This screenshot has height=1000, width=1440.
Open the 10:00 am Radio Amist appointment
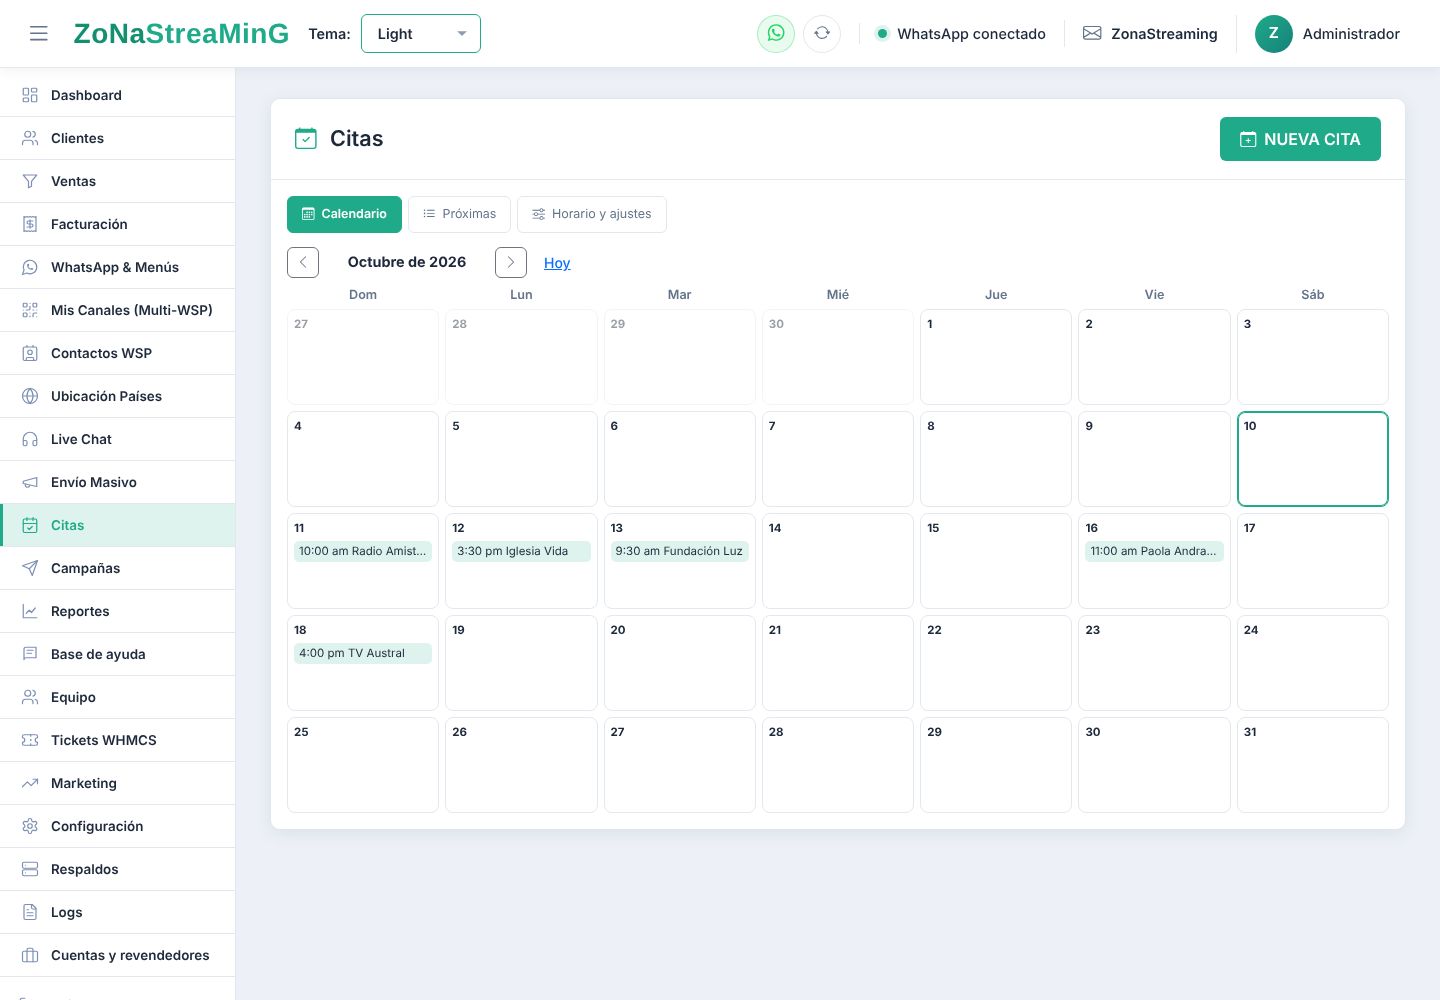[x=363, y=551]
